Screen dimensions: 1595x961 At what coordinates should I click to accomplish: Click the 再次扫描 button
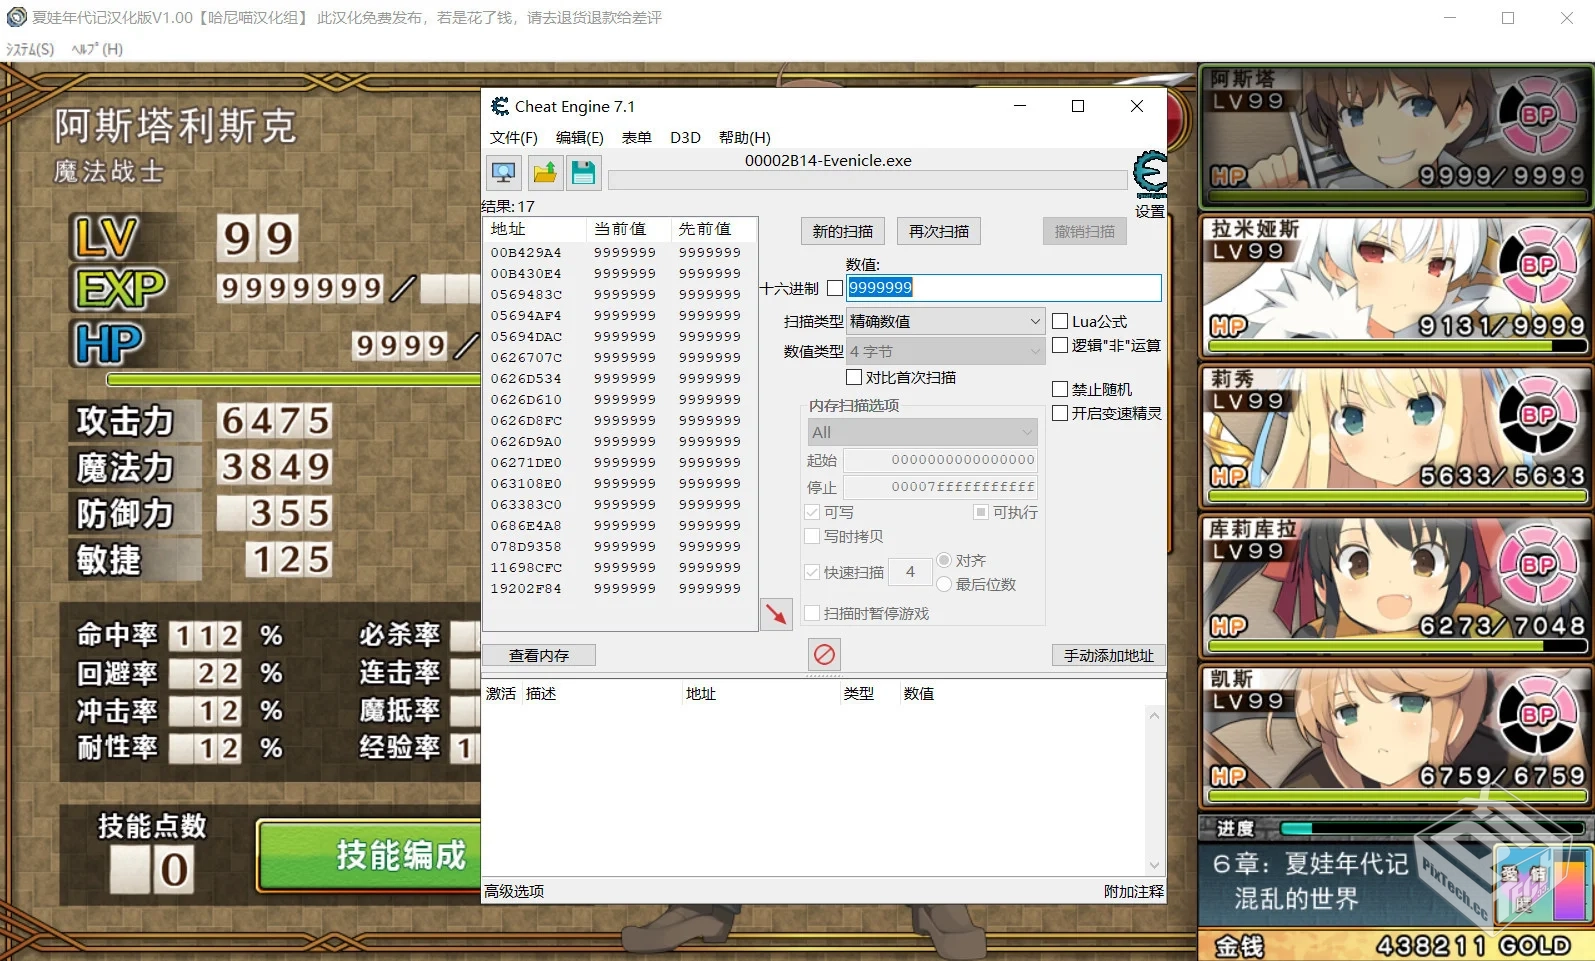pyautogui.click(x=939, y=231)
